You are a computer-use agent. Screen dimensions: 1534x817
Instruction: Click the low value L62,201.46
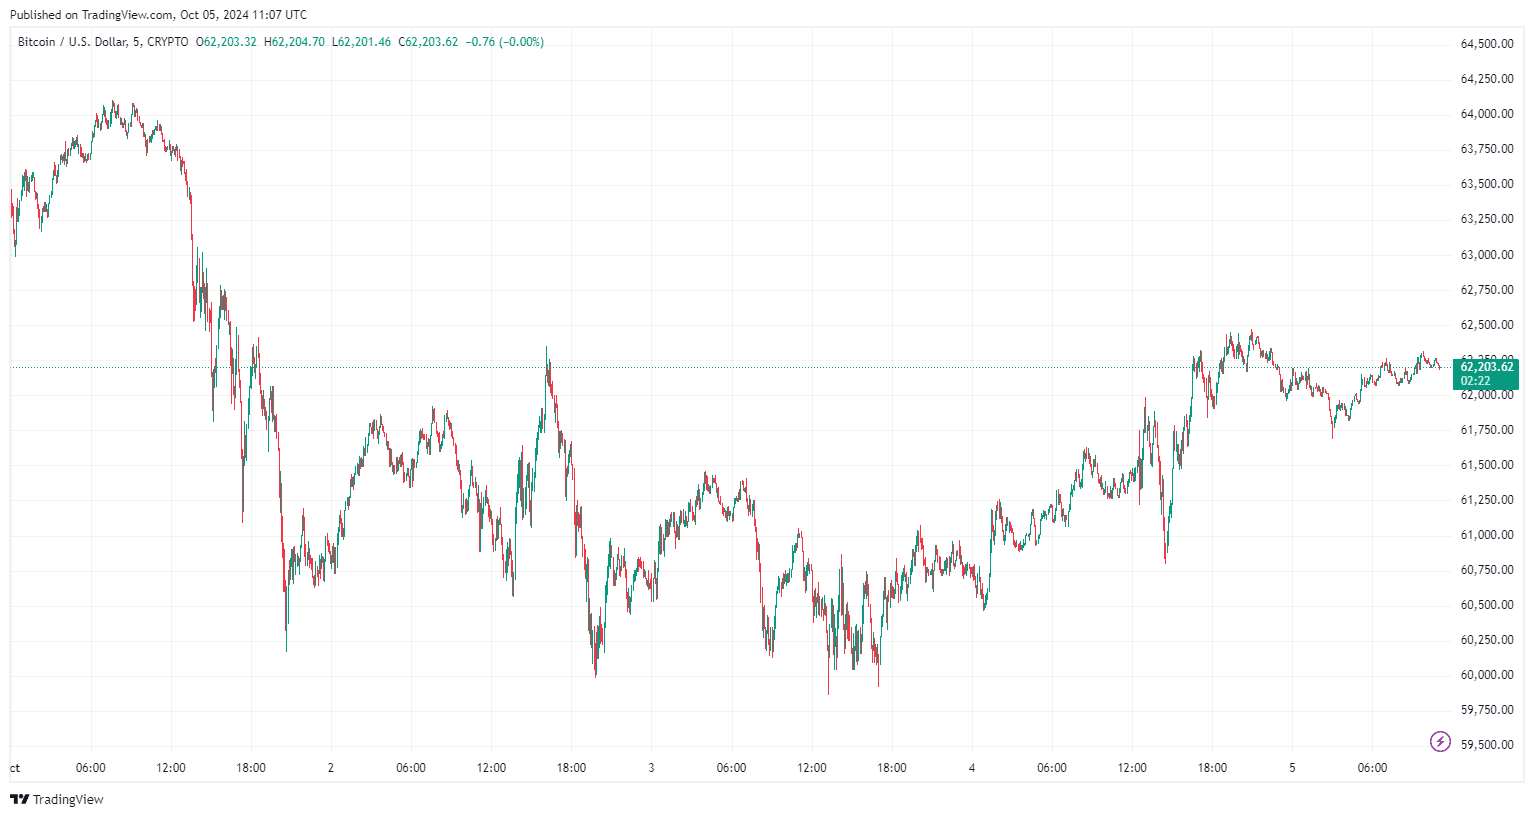click(362, 42)
